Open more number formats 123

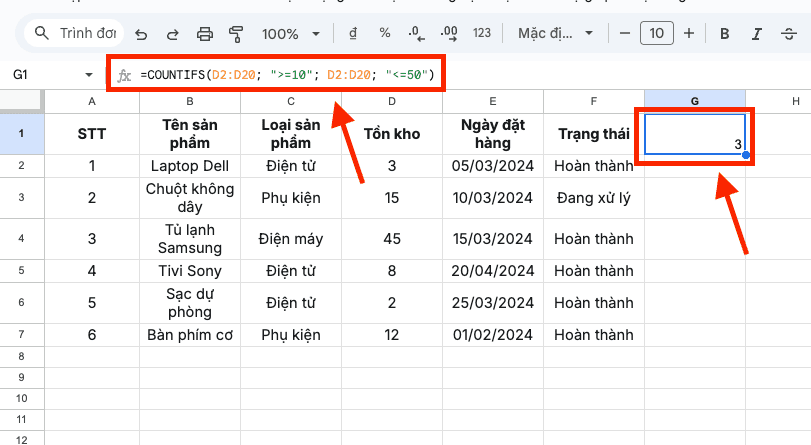pos(482,34)
